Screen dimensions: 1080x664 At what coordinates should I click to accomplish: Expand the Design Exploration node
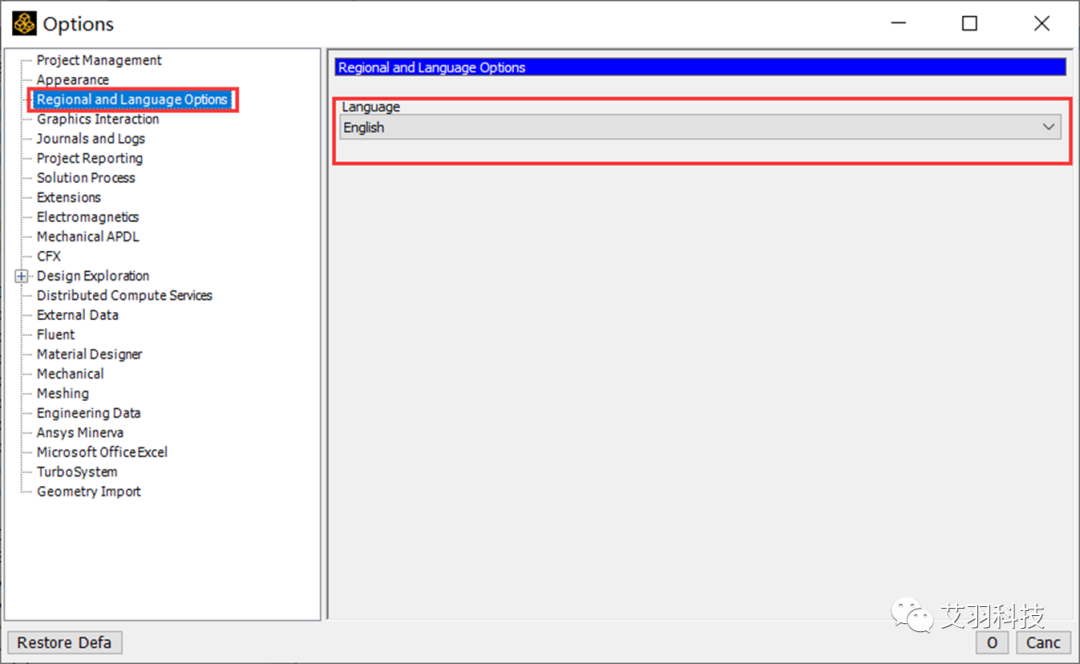(x=21, y=276)
